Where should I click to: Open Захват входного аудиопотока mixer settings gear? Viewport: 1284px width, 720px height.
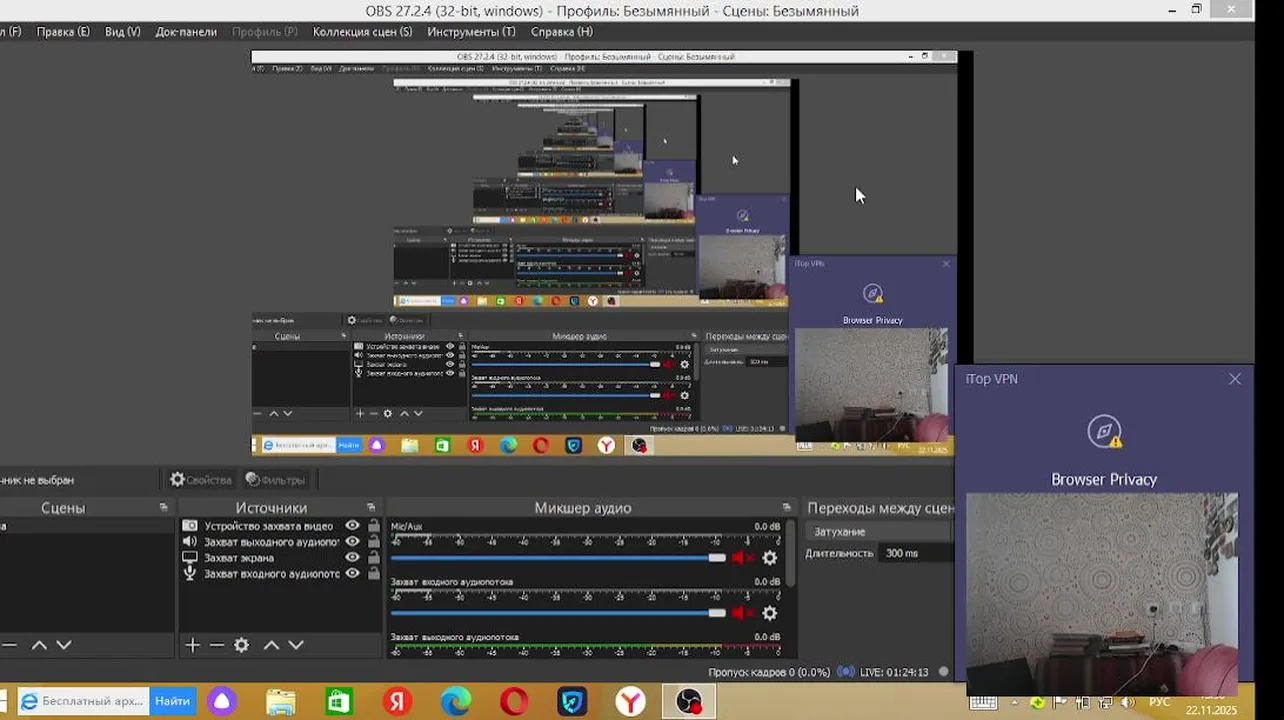[769, 613]
